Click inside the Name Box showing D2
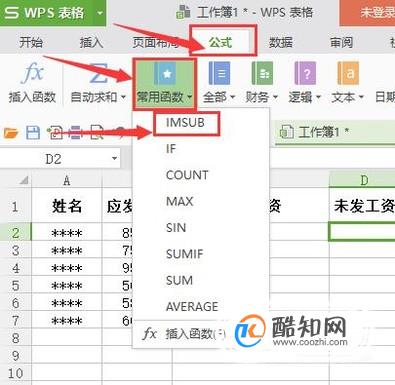This screenshot has height=385, width=395. click(53, 159)
